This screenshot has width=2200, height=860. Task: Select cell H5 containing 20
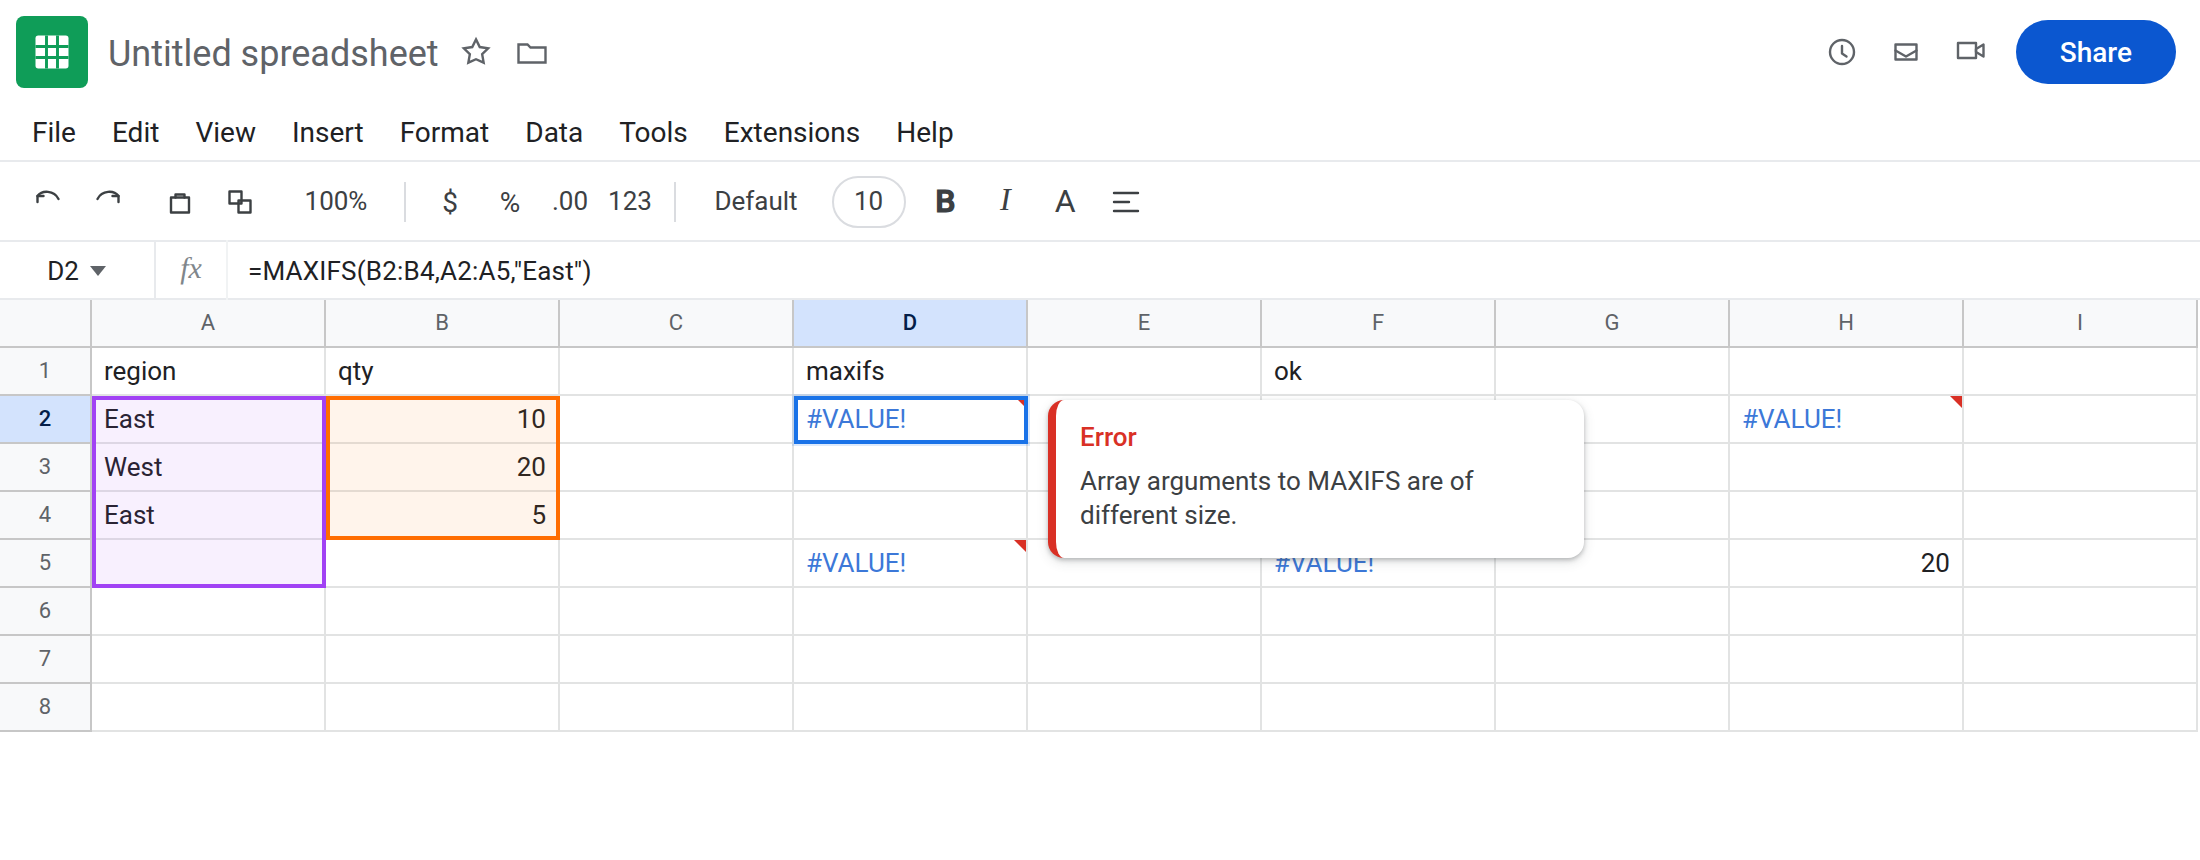pyautogui.click(x=1846, y=563)
